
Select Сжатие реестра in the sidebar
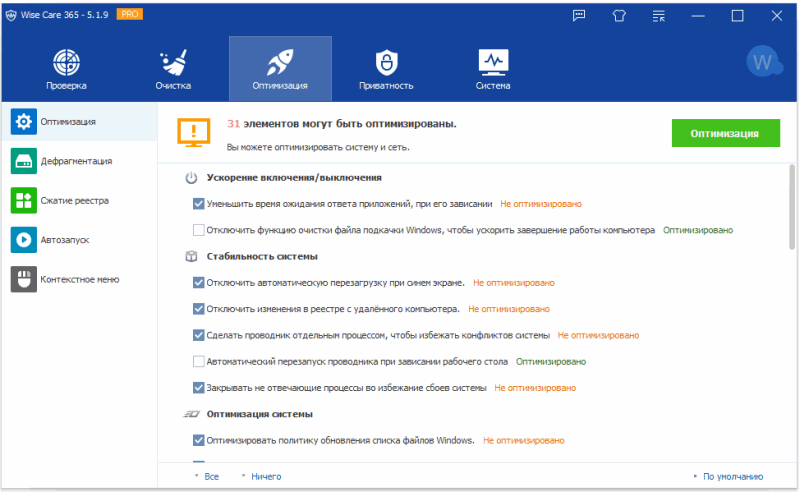pyautogui.click(x=75, y=200)
